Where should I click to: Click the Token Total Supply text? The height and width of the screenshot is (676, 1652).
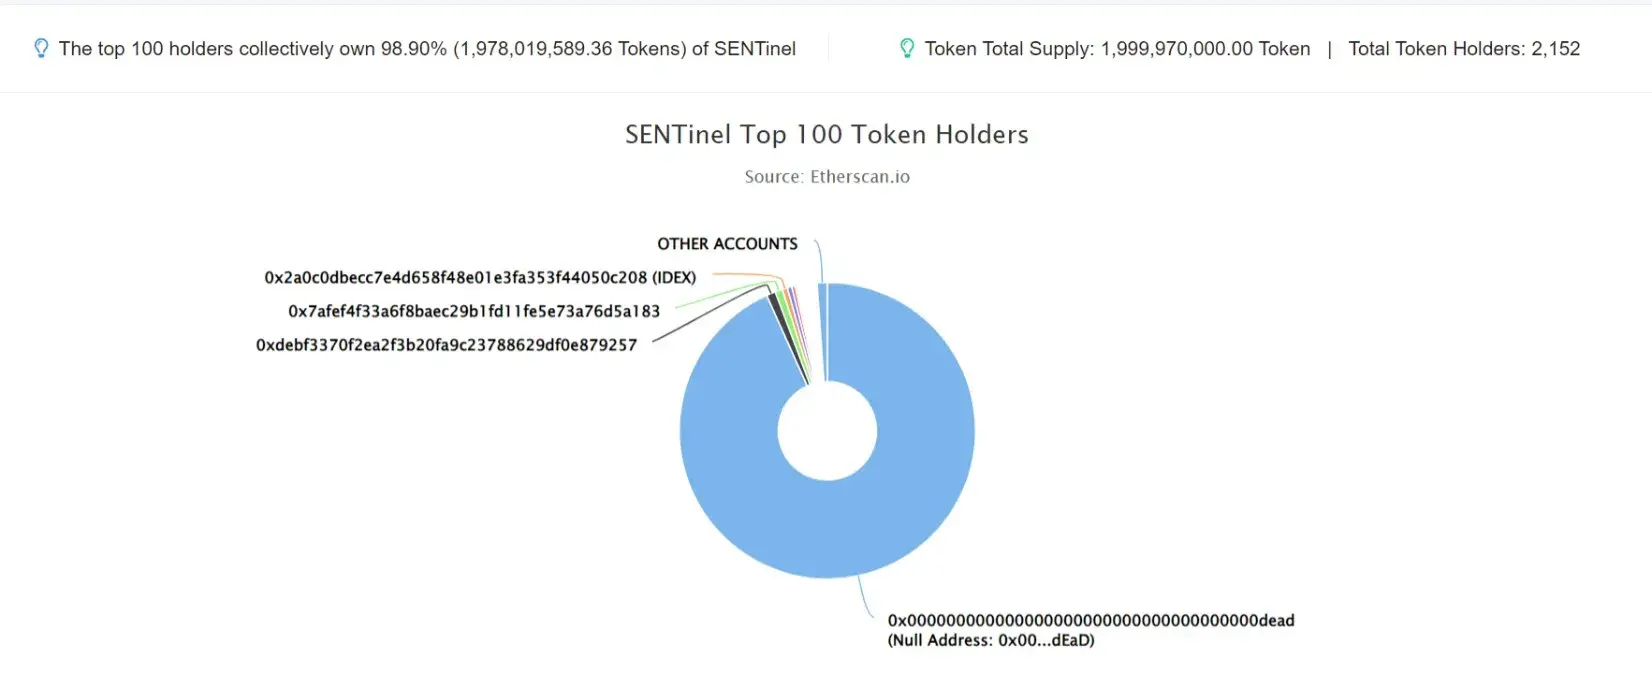[x=1117, y=48]
